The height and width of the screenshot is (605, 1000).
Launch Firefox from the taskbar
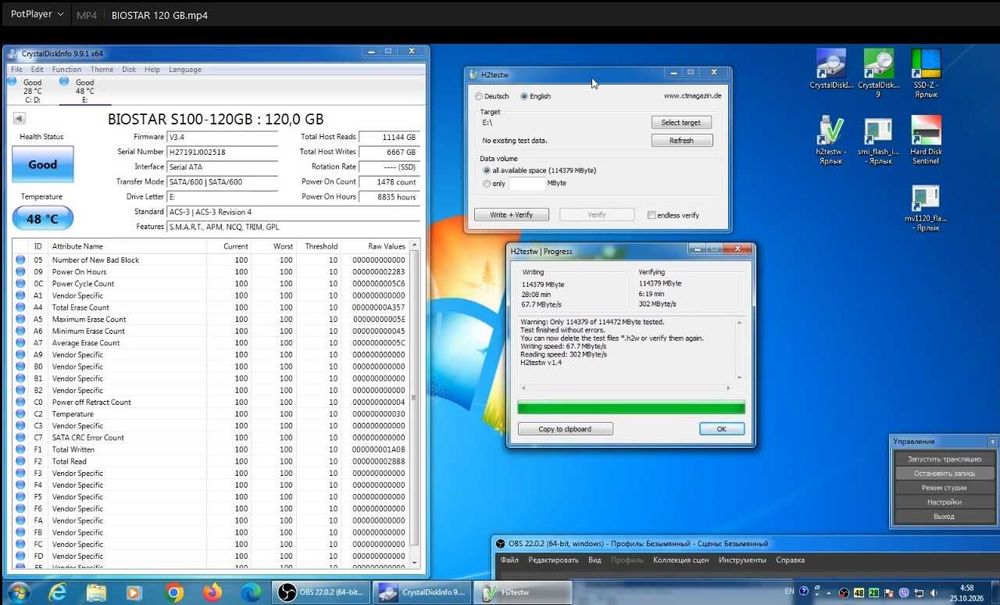point(212,592)
